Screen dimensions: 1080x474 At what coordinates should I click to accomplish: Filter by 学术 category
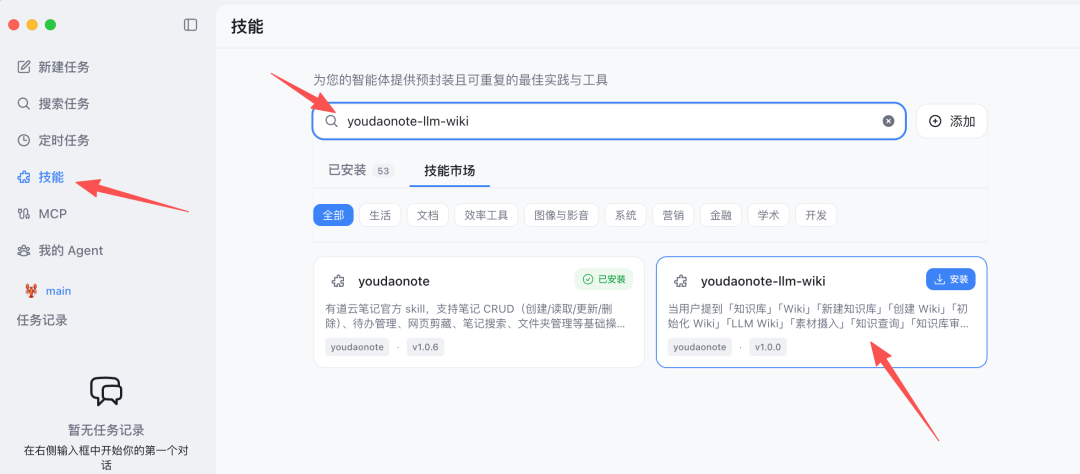[769, 215]
